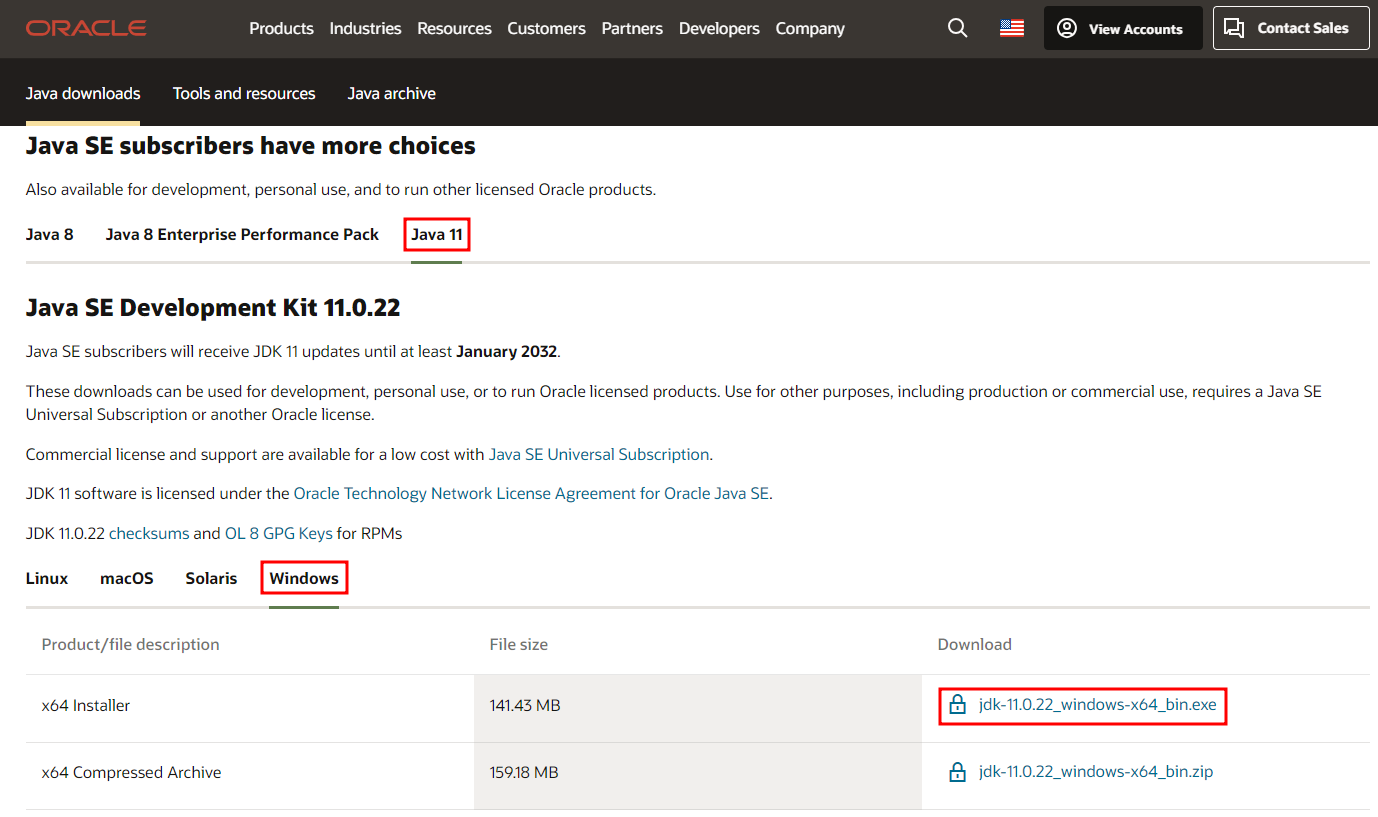Select the Linux platform tab
This screenshot has width=1378, height=817.
tap(47, 578)
